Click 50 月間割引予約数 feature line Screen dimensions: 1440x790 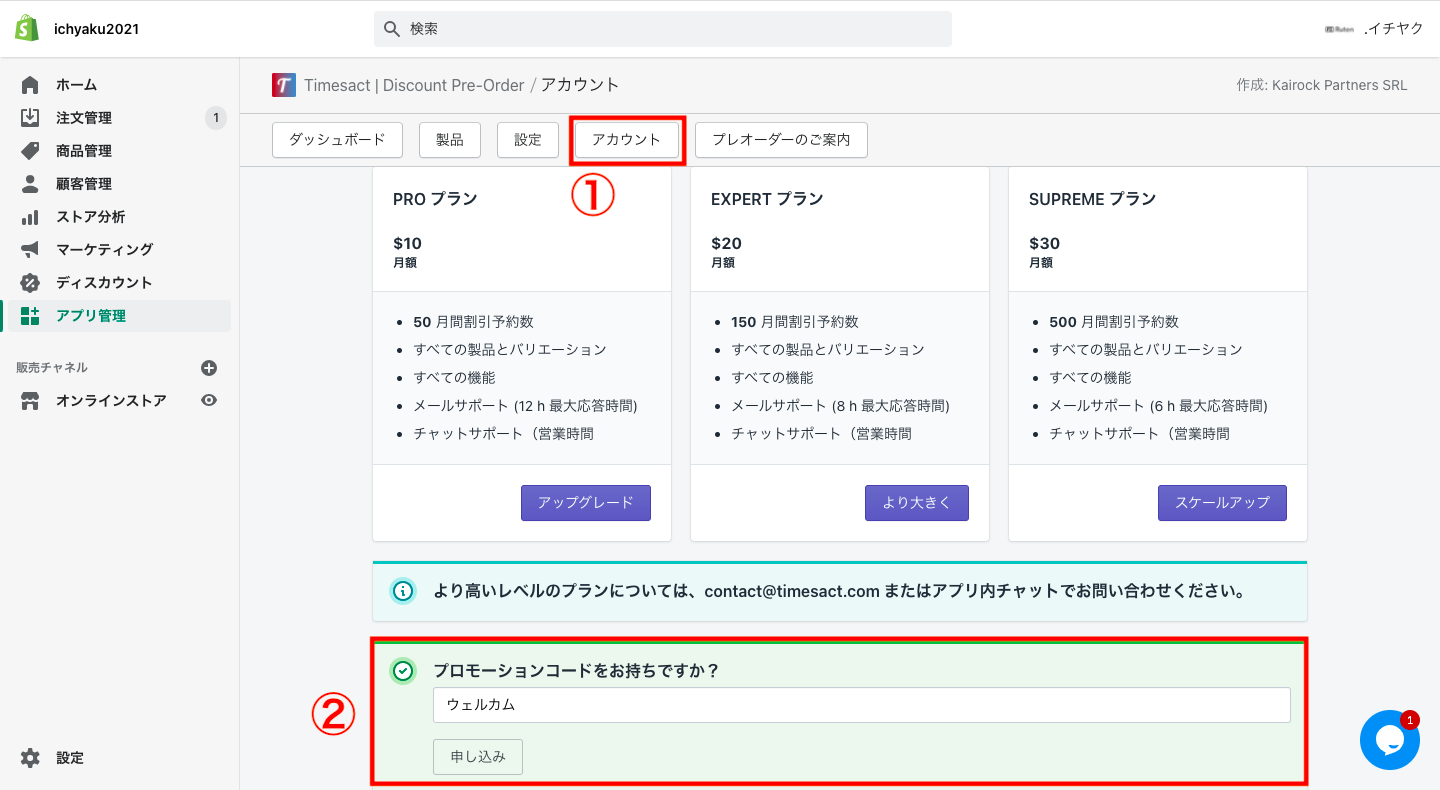(x=473, y=322)
